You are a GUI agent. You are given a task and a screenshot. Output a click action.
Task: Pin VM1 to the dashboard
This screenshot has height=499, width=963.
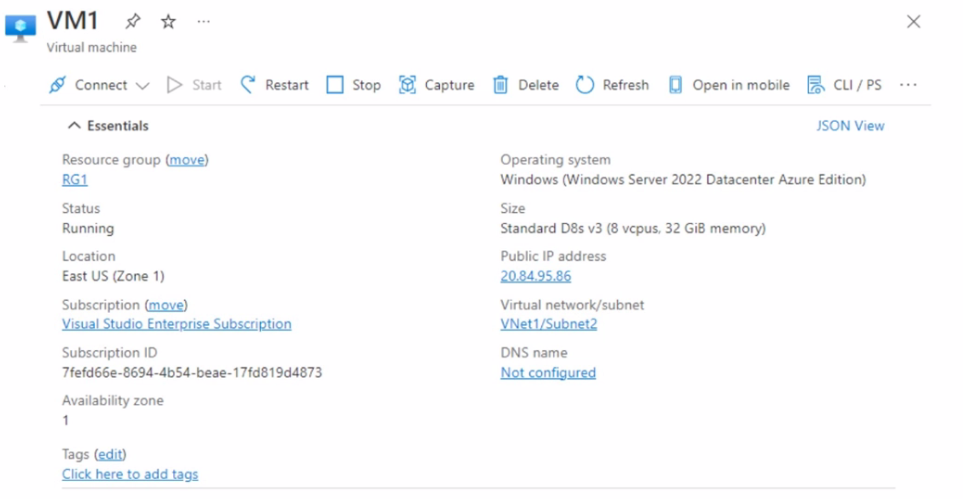[x=133, y=22]
